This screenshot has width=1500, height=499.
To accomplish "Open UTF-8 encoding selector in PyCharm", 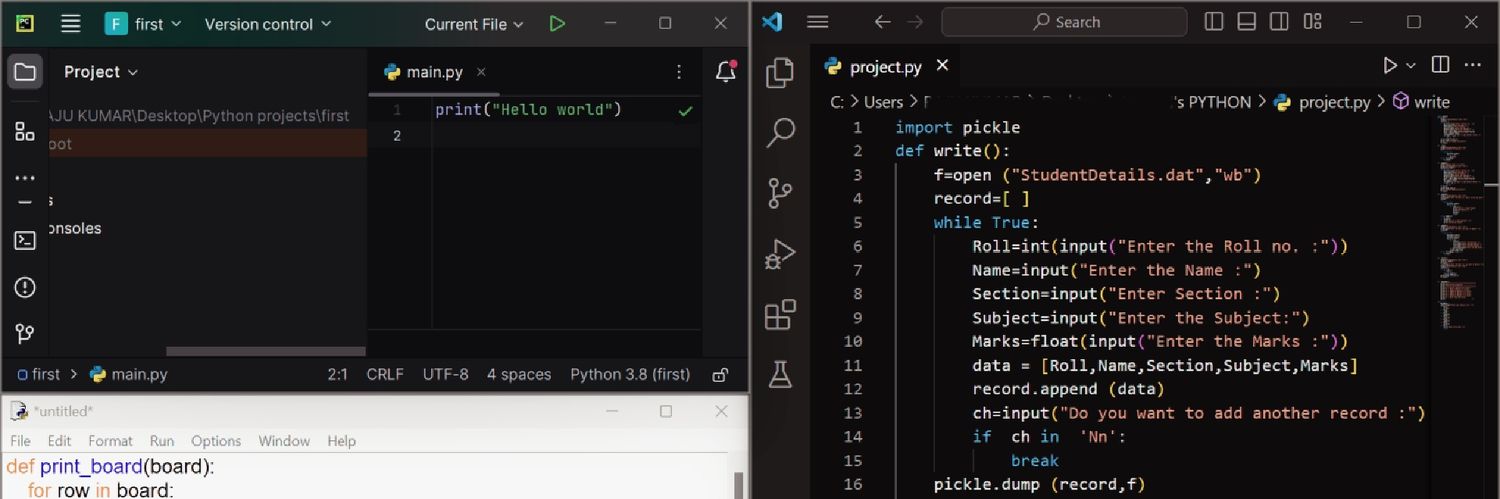I will 445,375.
